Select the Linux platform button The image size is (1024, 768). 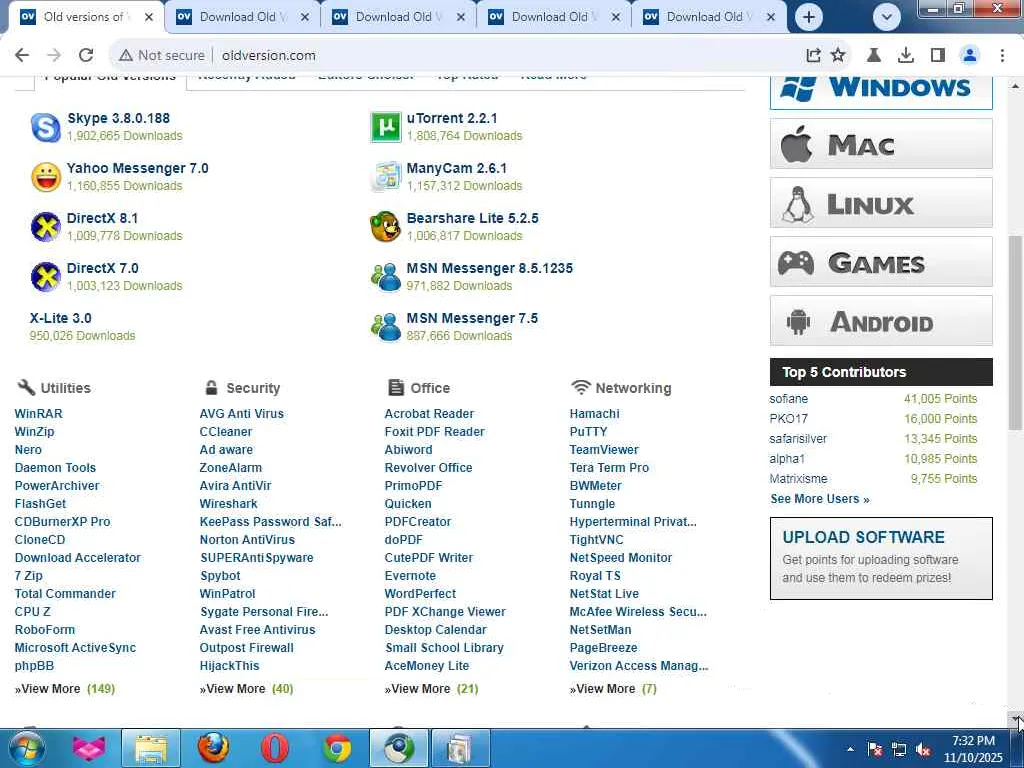[881, 203]
